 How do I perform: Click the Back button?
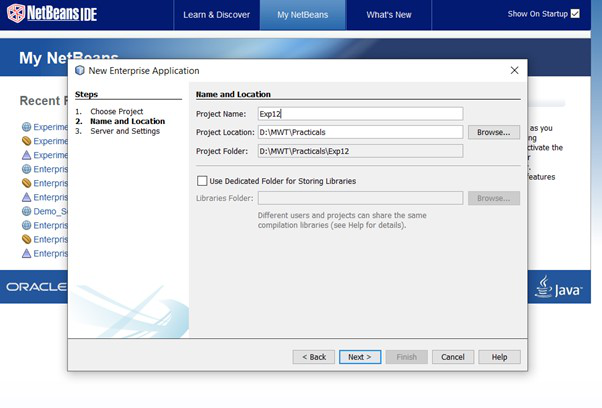click(314, 357)
